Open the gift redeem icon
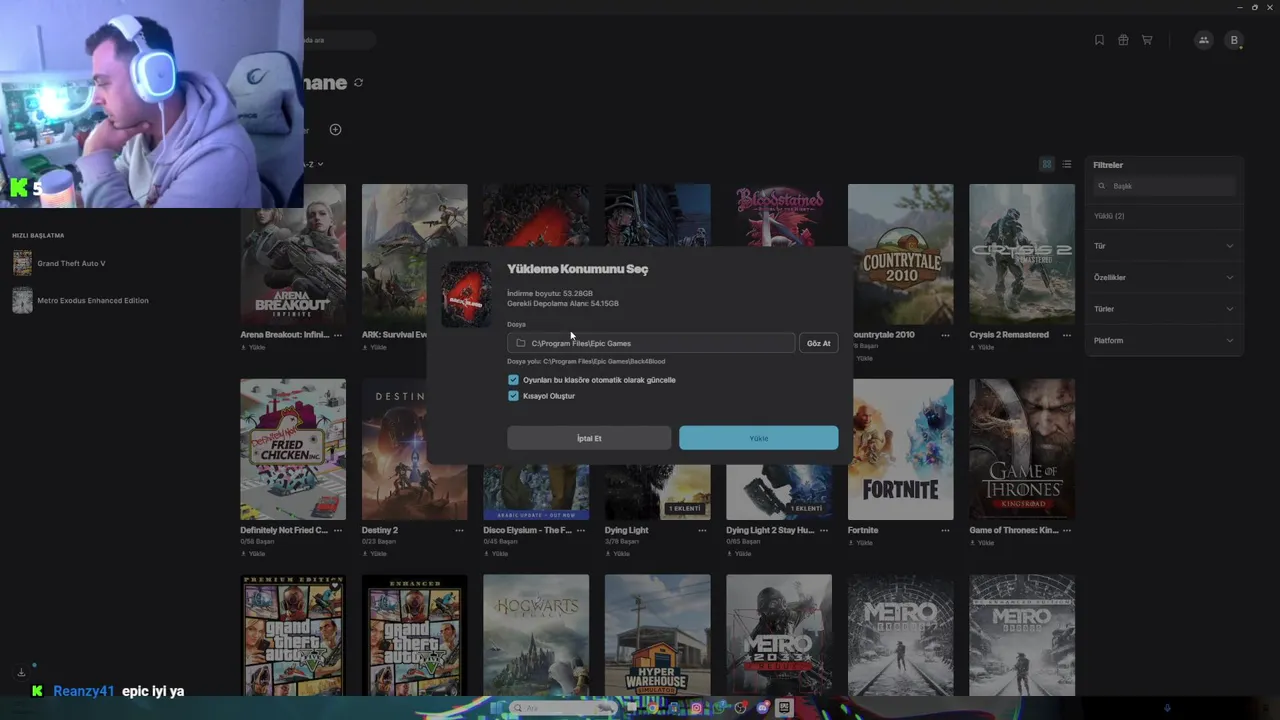 click(x=1123, y=40)
